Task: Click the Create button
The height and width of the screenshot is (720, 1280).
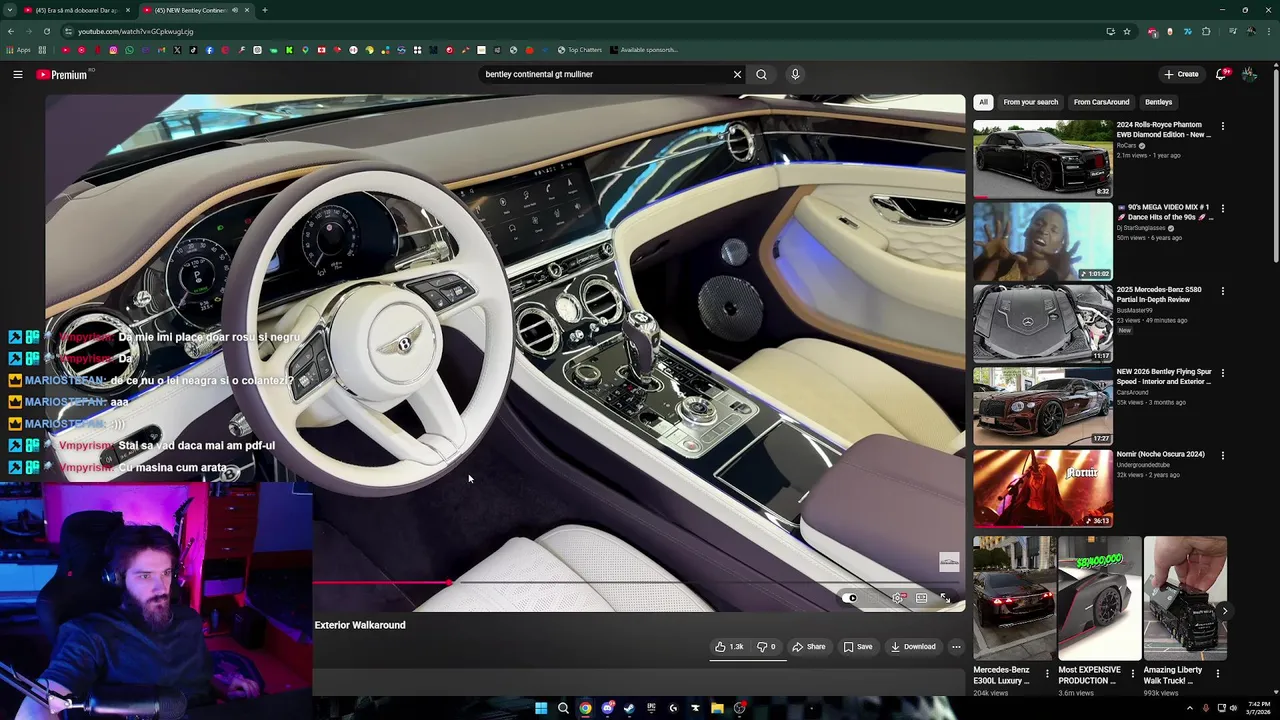Action: tap(1181, 74)
